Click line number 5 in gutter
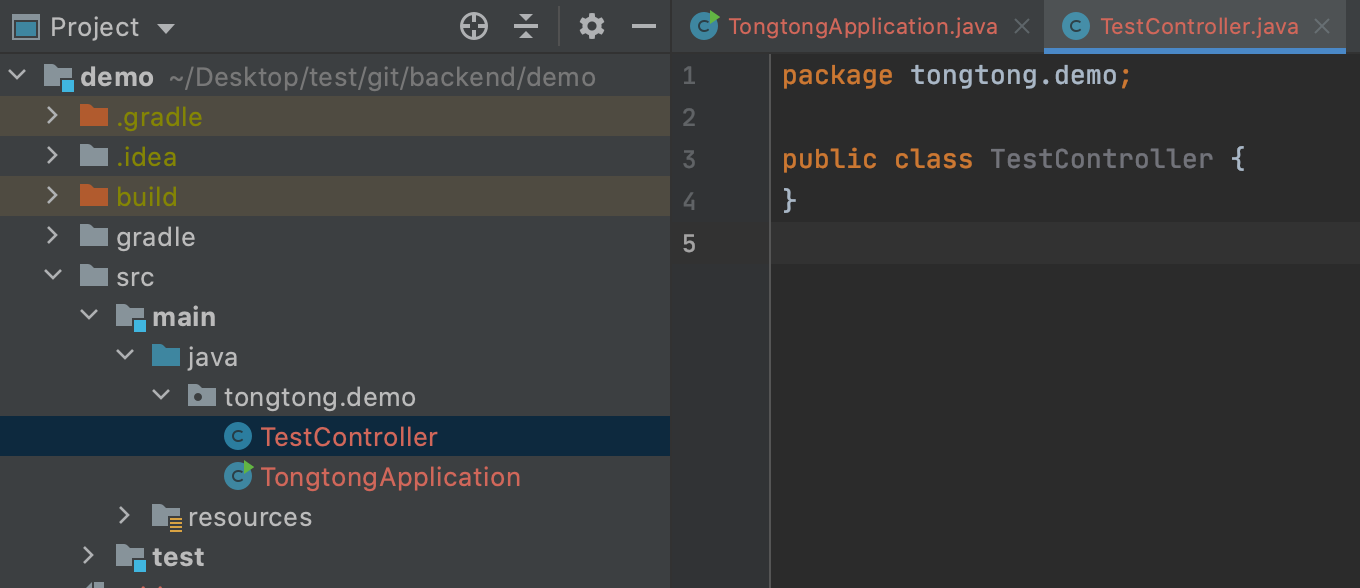Screen dimensions: 1360x588 (x=688, y=244)
